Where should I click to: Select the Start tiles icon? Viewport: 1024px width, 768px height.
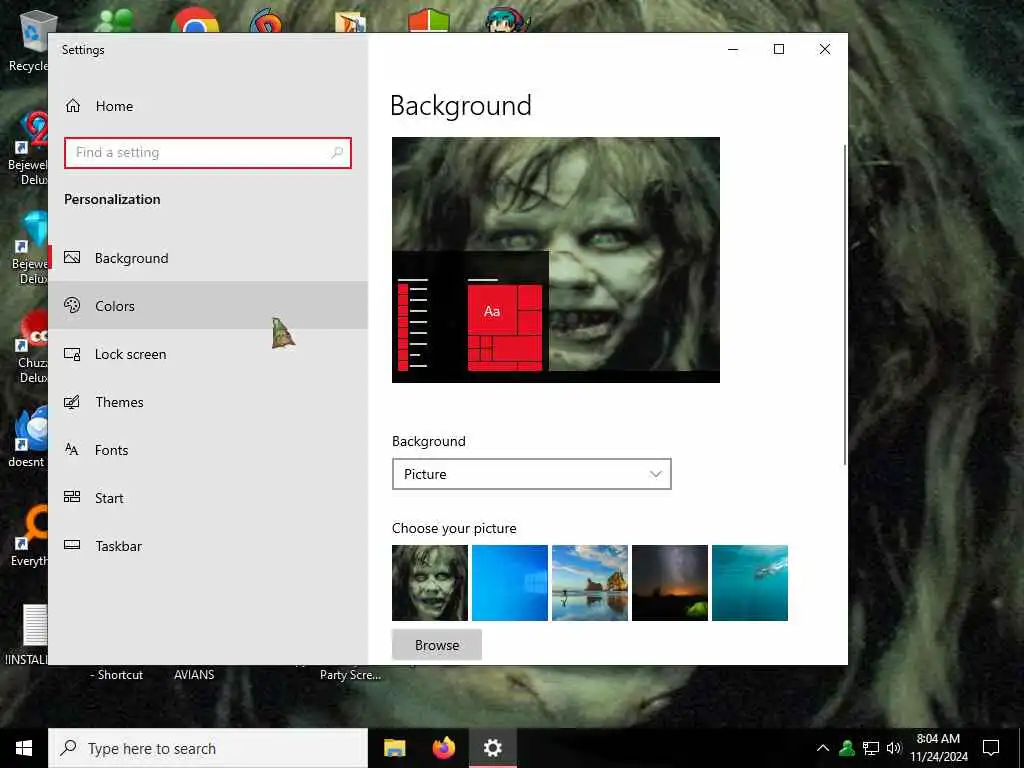[x=72, y=497]
